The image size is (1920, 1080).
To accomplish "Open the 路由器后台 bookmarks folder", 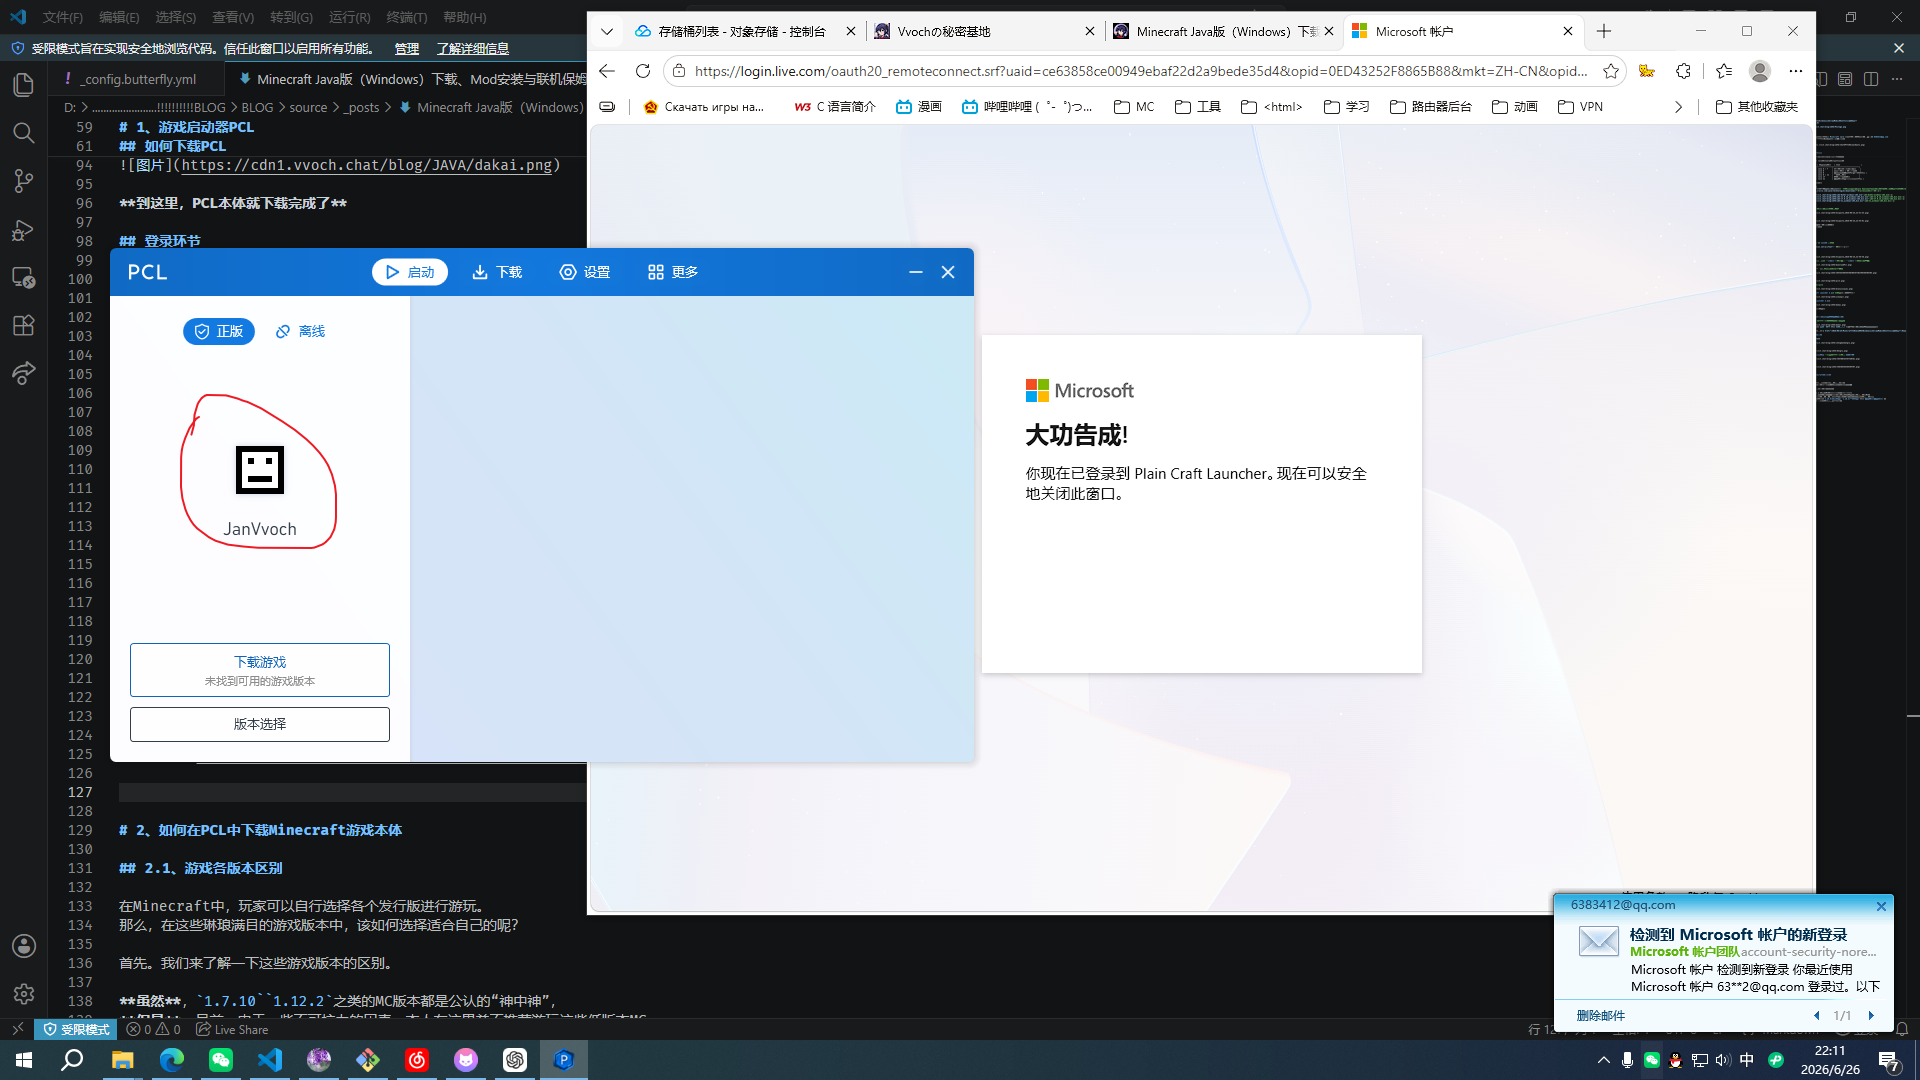I will point(1430,107).
